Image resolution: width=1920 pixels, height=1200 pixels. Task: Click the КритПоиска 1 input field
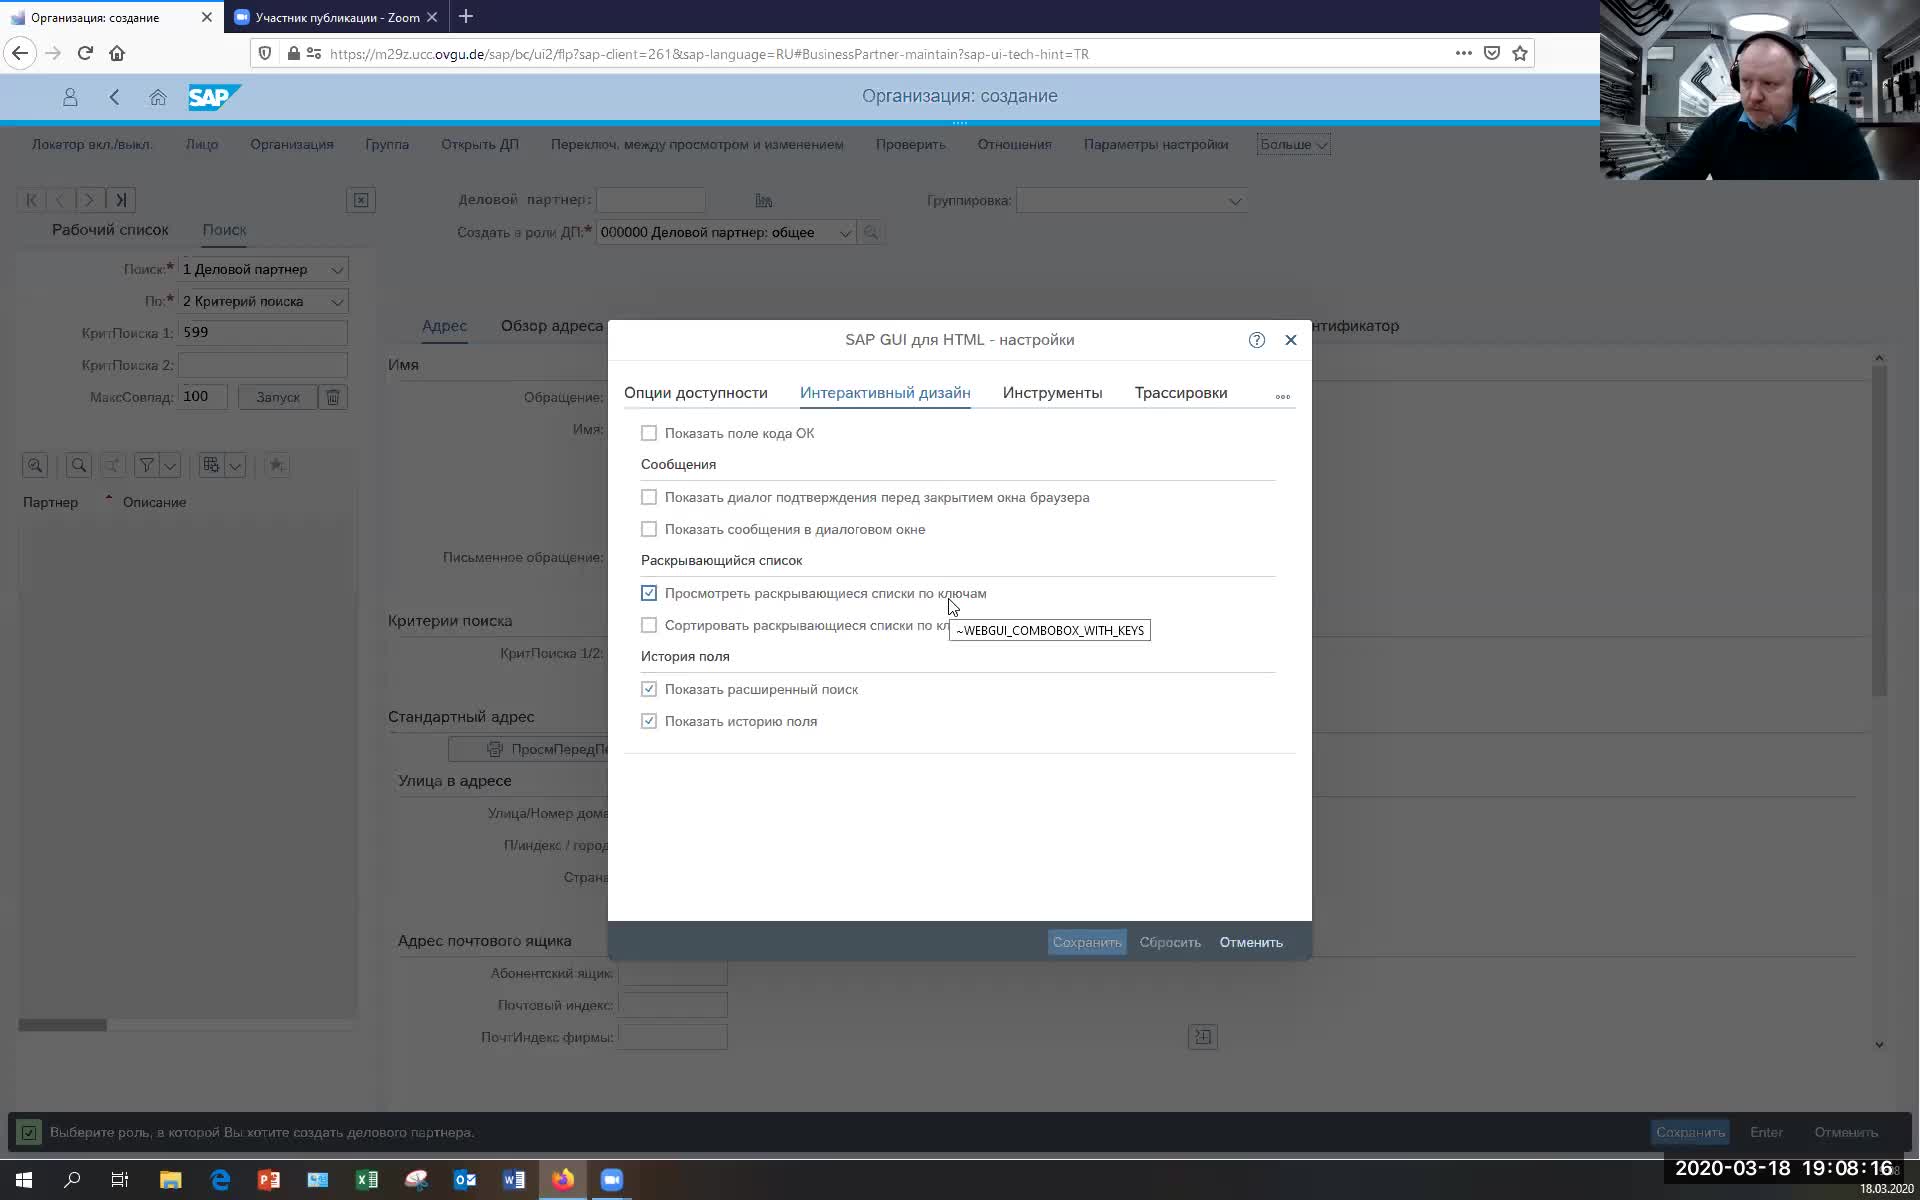click(x=263, y=333)
